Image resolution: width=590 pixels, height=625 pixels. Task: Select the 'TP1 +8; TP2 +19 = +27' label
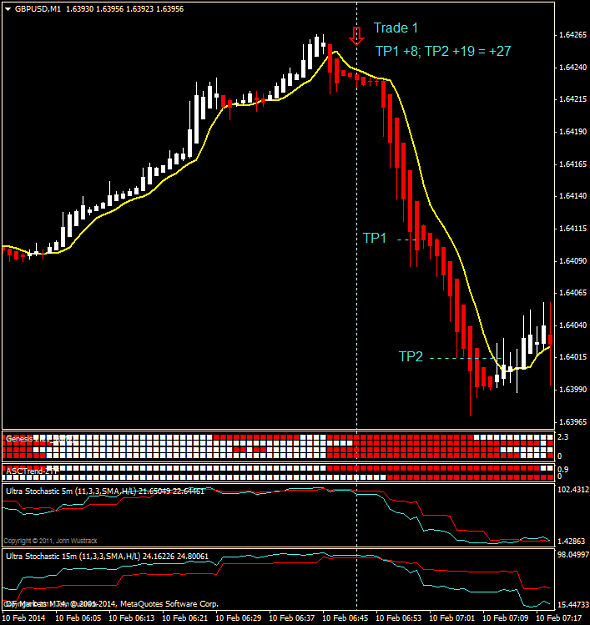click(x=443, y=51)
